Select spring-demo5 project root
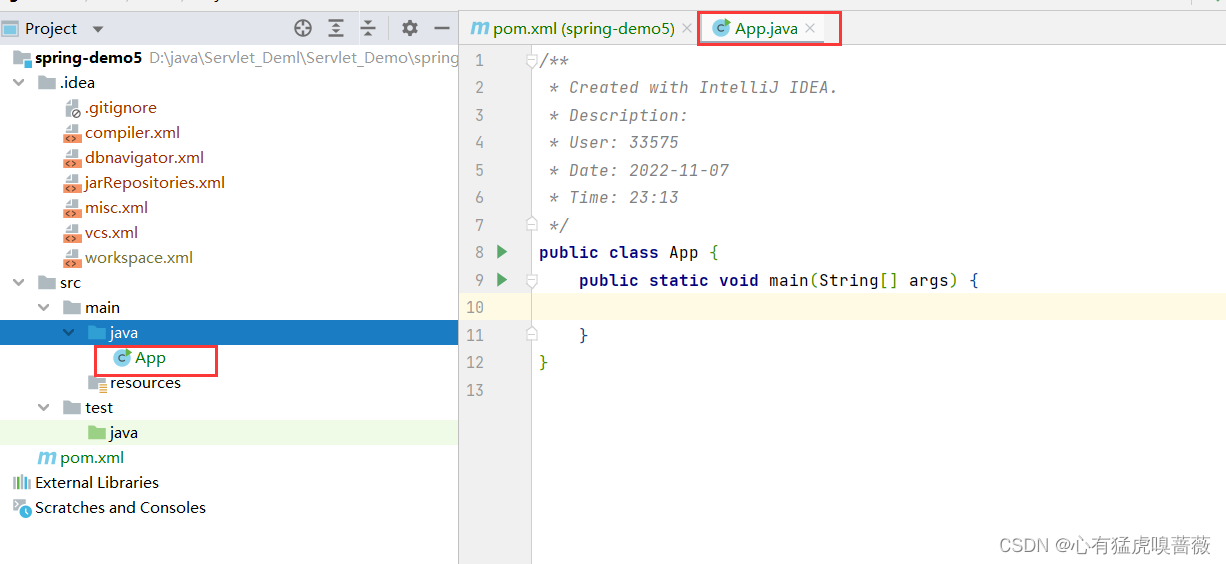 tap(89, 58)
